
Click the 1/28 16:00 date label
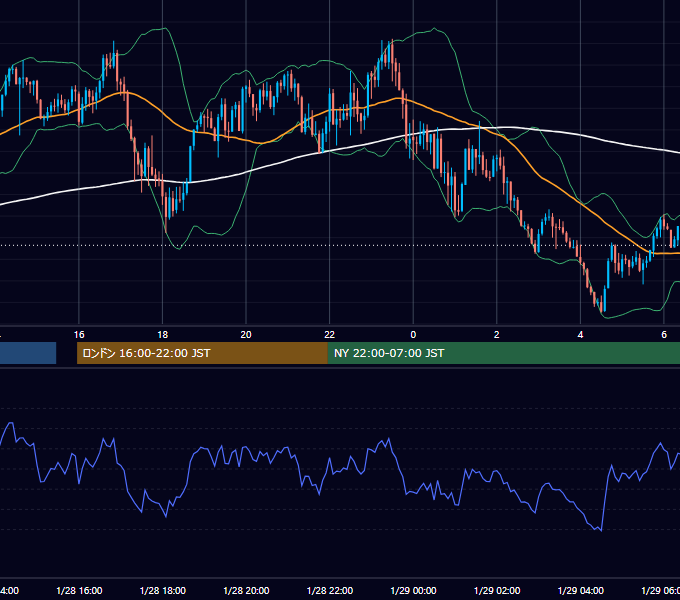tap(79, 590)
